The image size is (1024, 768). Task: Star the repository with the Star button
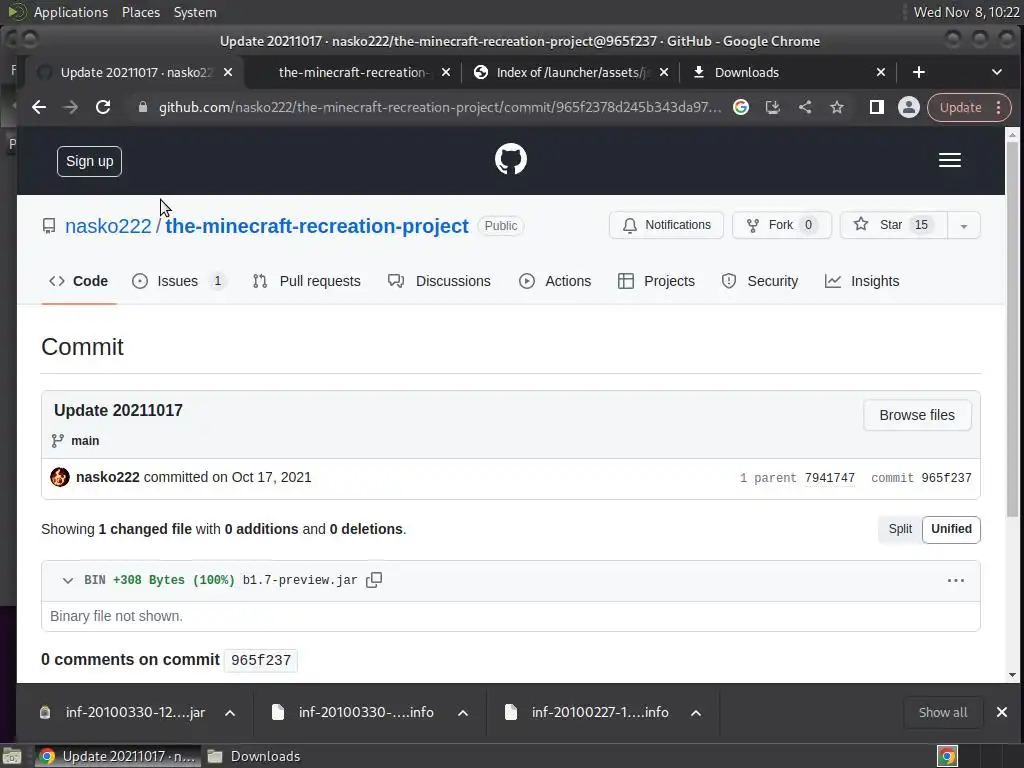(x=893, y=225)
